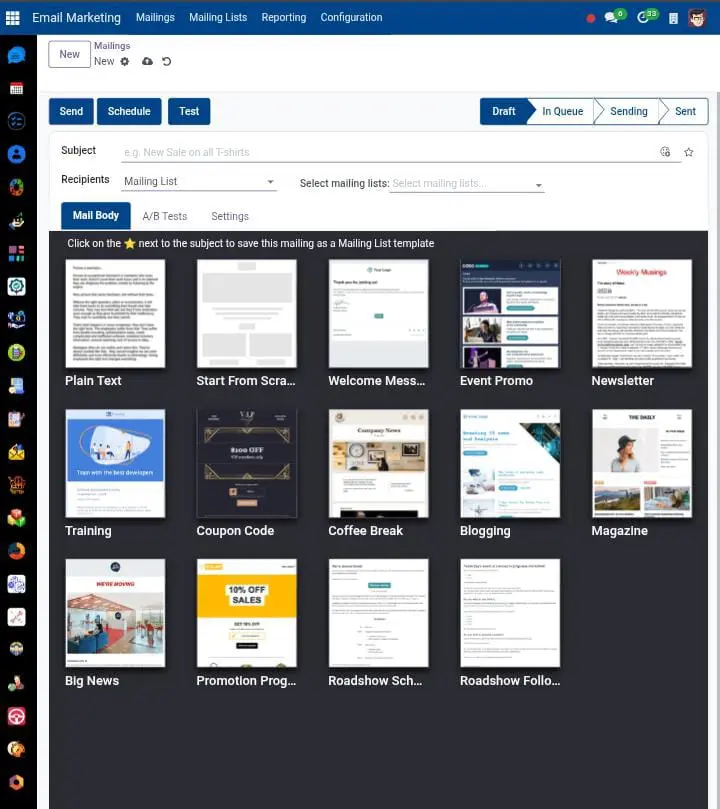Set status to Sending

click(628, 111)
